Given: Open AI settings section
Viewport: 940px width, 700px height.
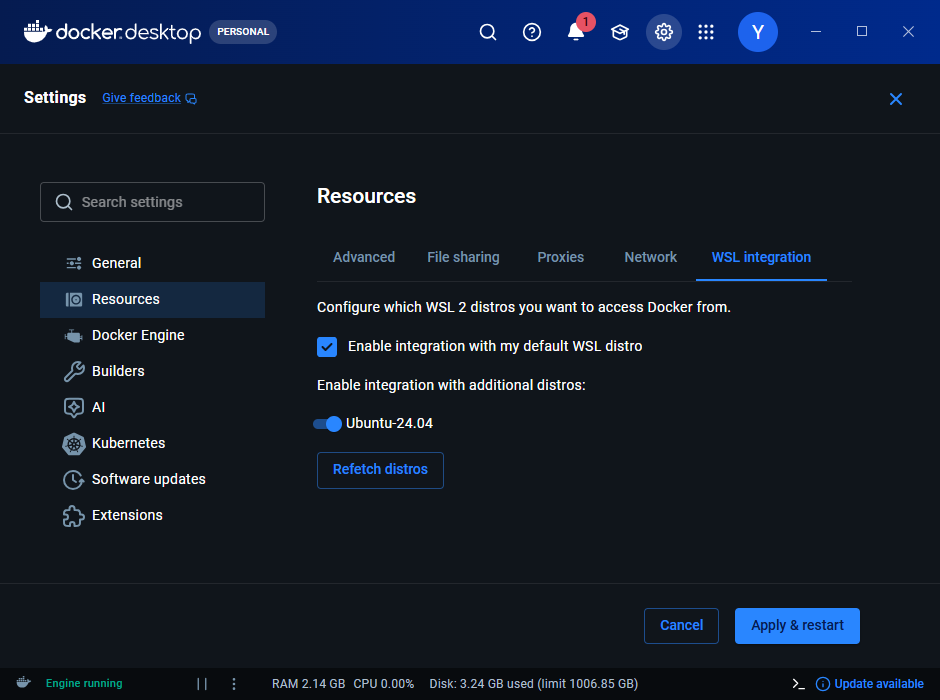Looking at the screenshot, I should click(x=152, y=408).
